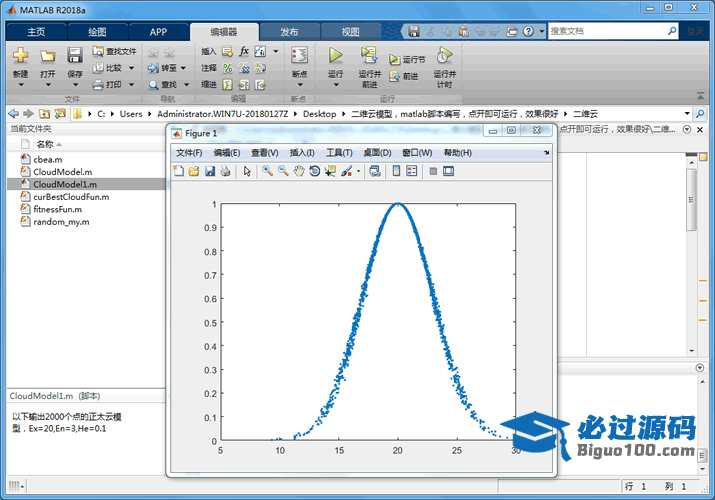Select the Rotate 3D tool
This screenshot has height=500, width=715.
[314, 171]
